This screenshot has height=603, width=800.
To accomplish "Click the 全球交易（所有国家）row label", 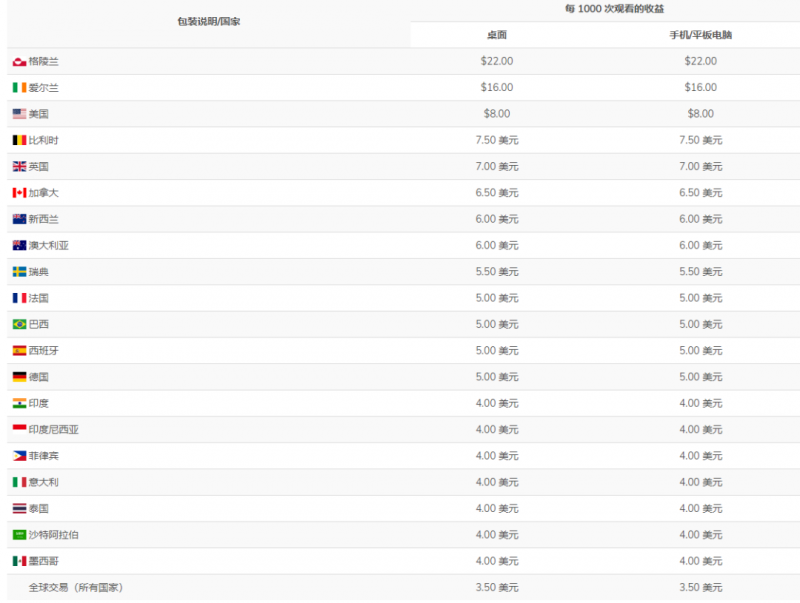I will pyautogui.click(x=76, y=588).
